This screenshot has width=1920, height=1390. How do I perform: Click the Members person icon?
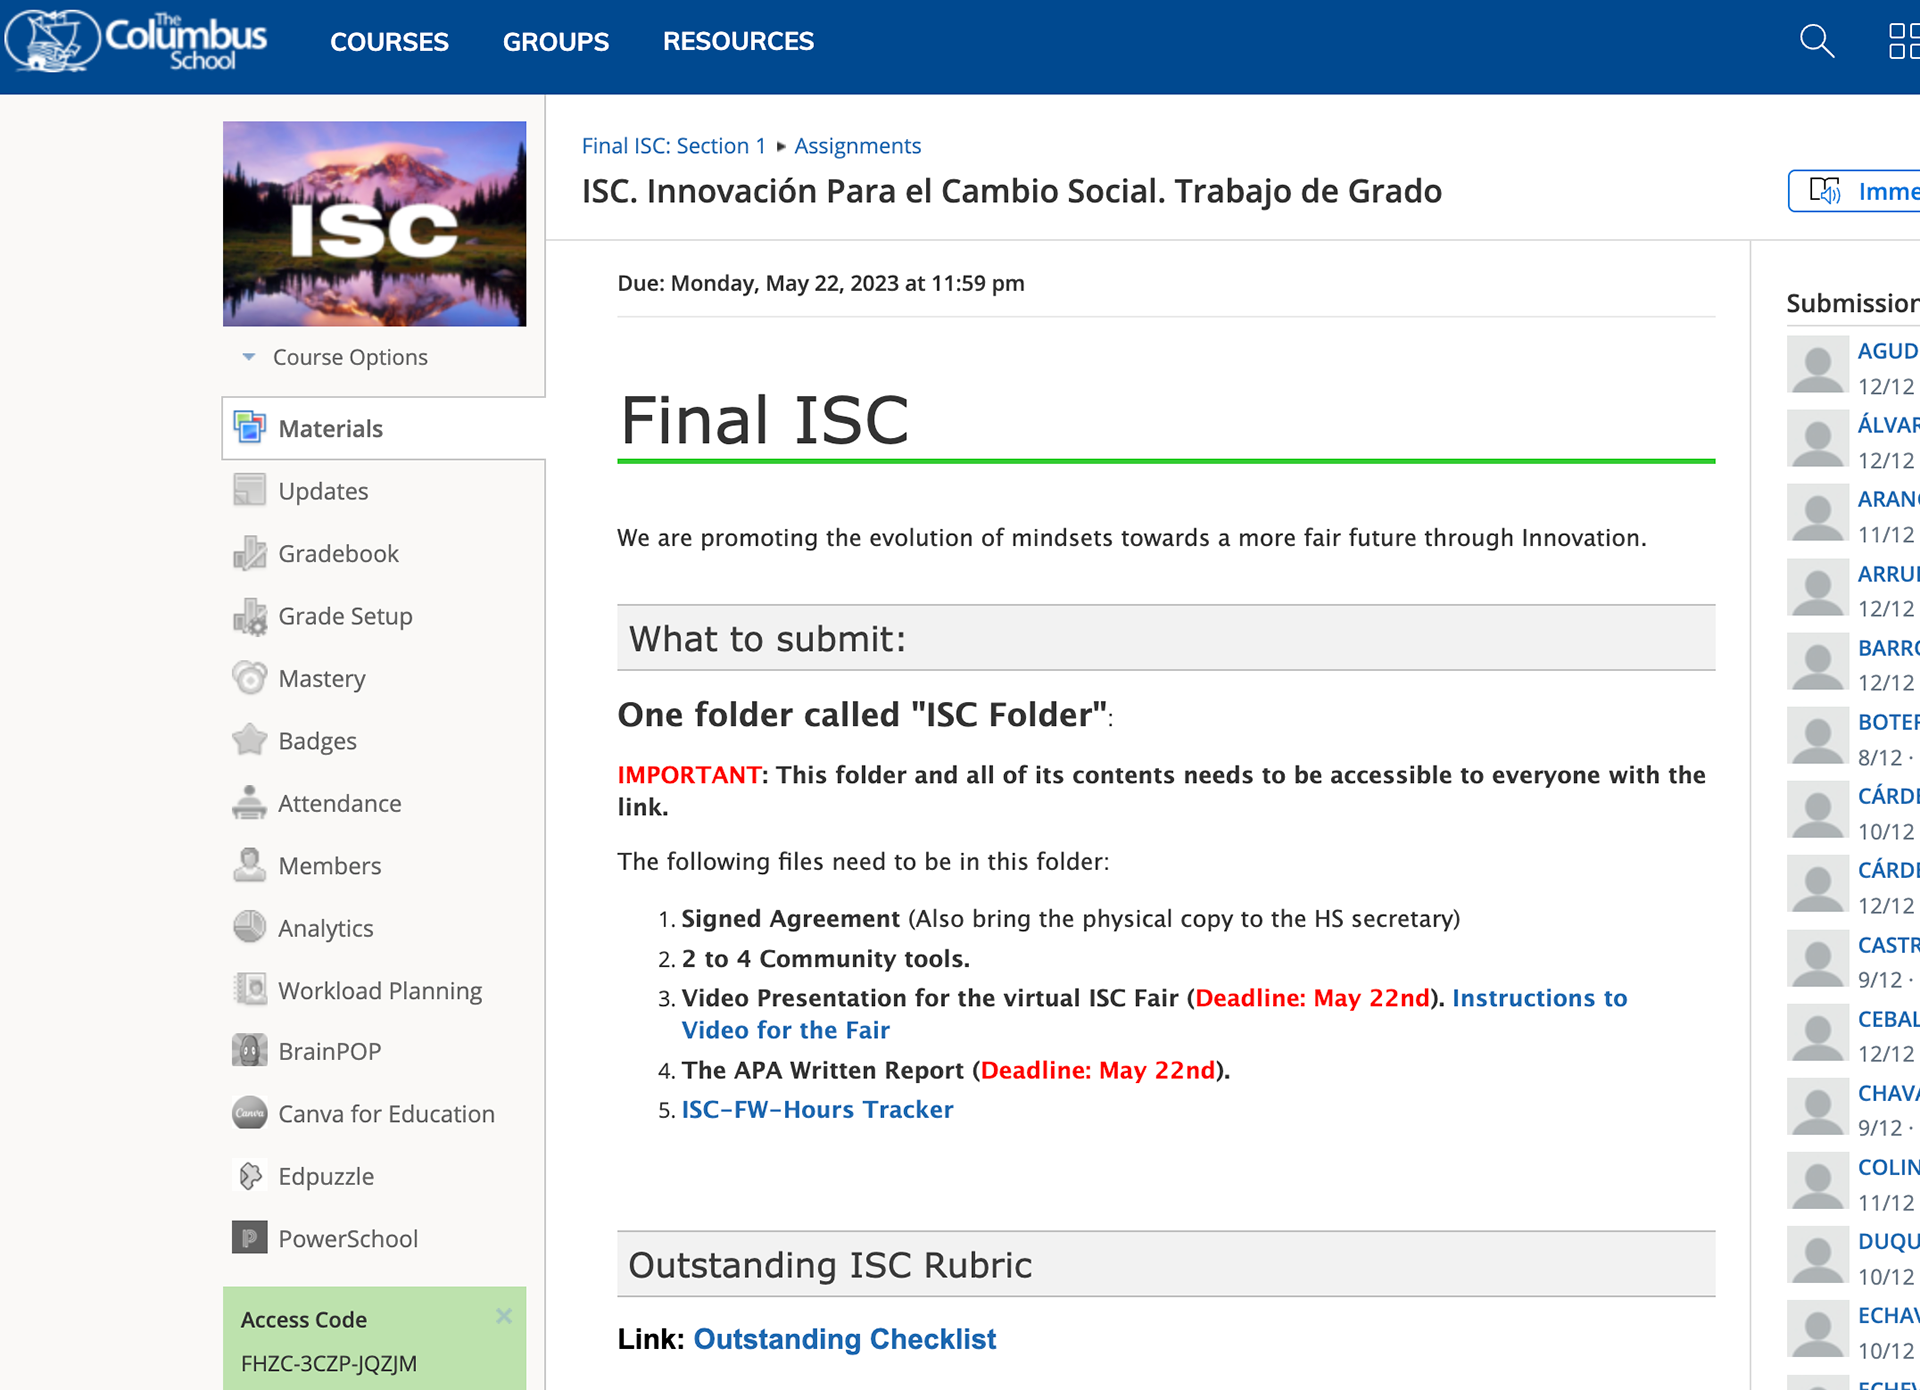249,865
